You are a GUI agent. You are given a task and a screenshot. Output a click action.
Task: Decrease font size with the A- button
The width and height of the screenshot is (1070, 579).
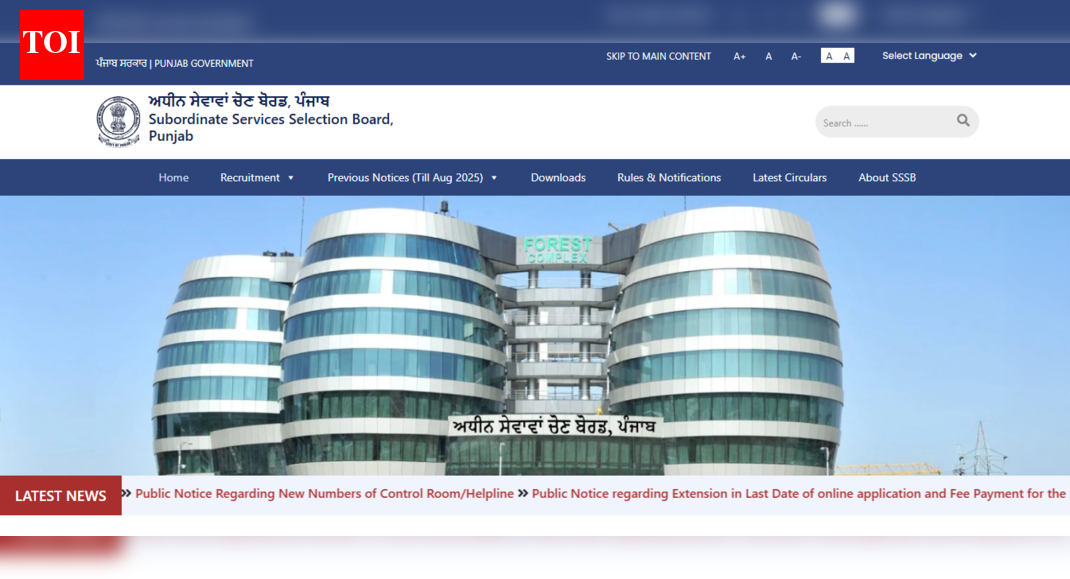(x=796, y=55)
